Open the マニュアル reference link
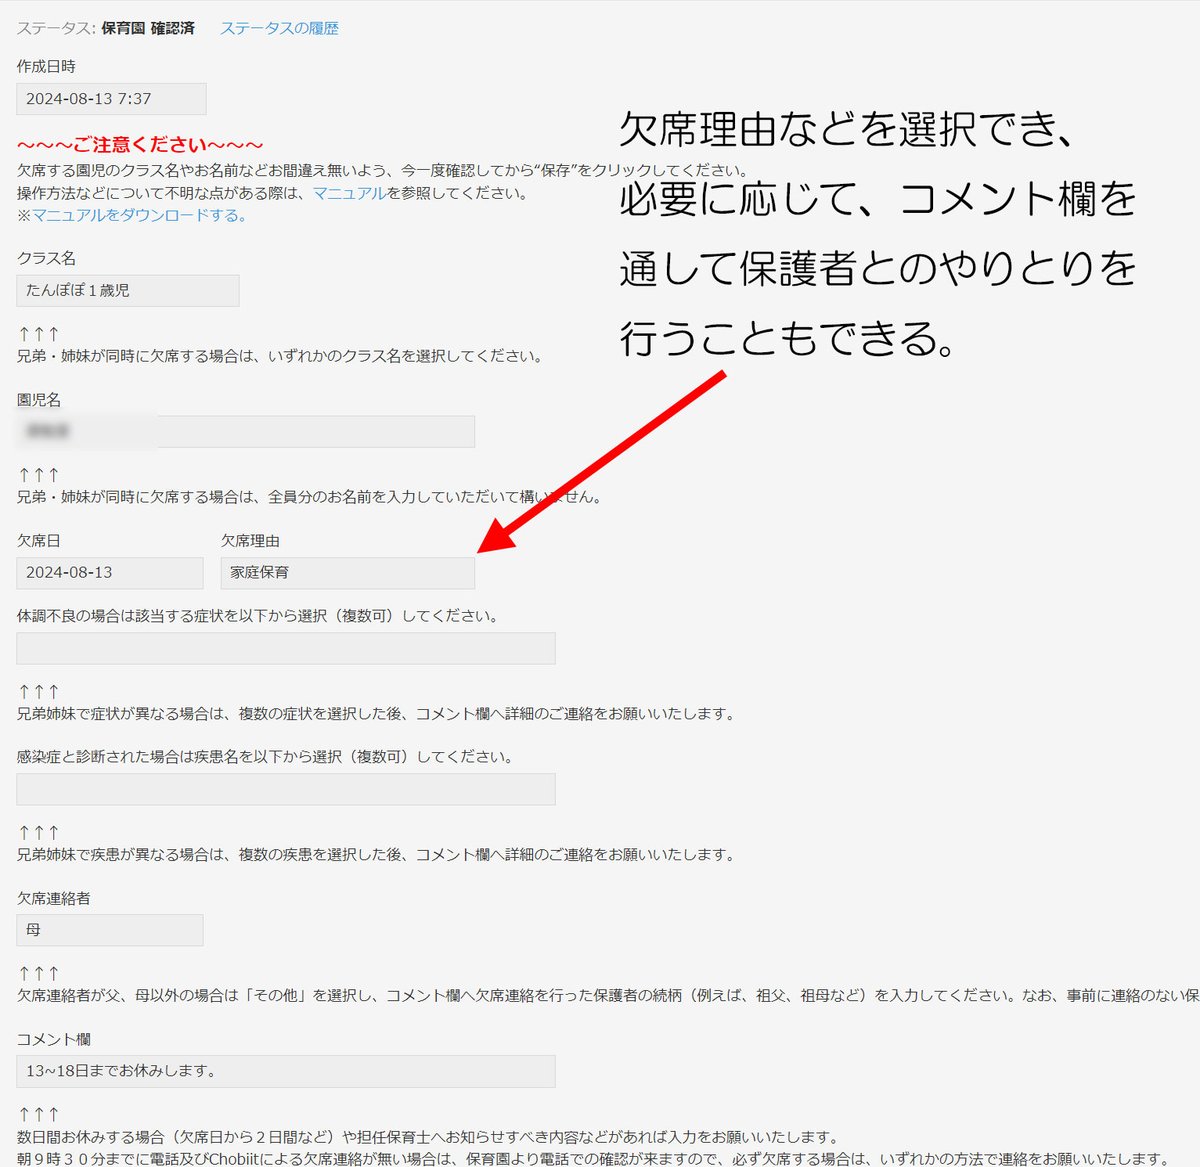The width and height of the screenshot is (1200, 1167). tap(349, 193)
